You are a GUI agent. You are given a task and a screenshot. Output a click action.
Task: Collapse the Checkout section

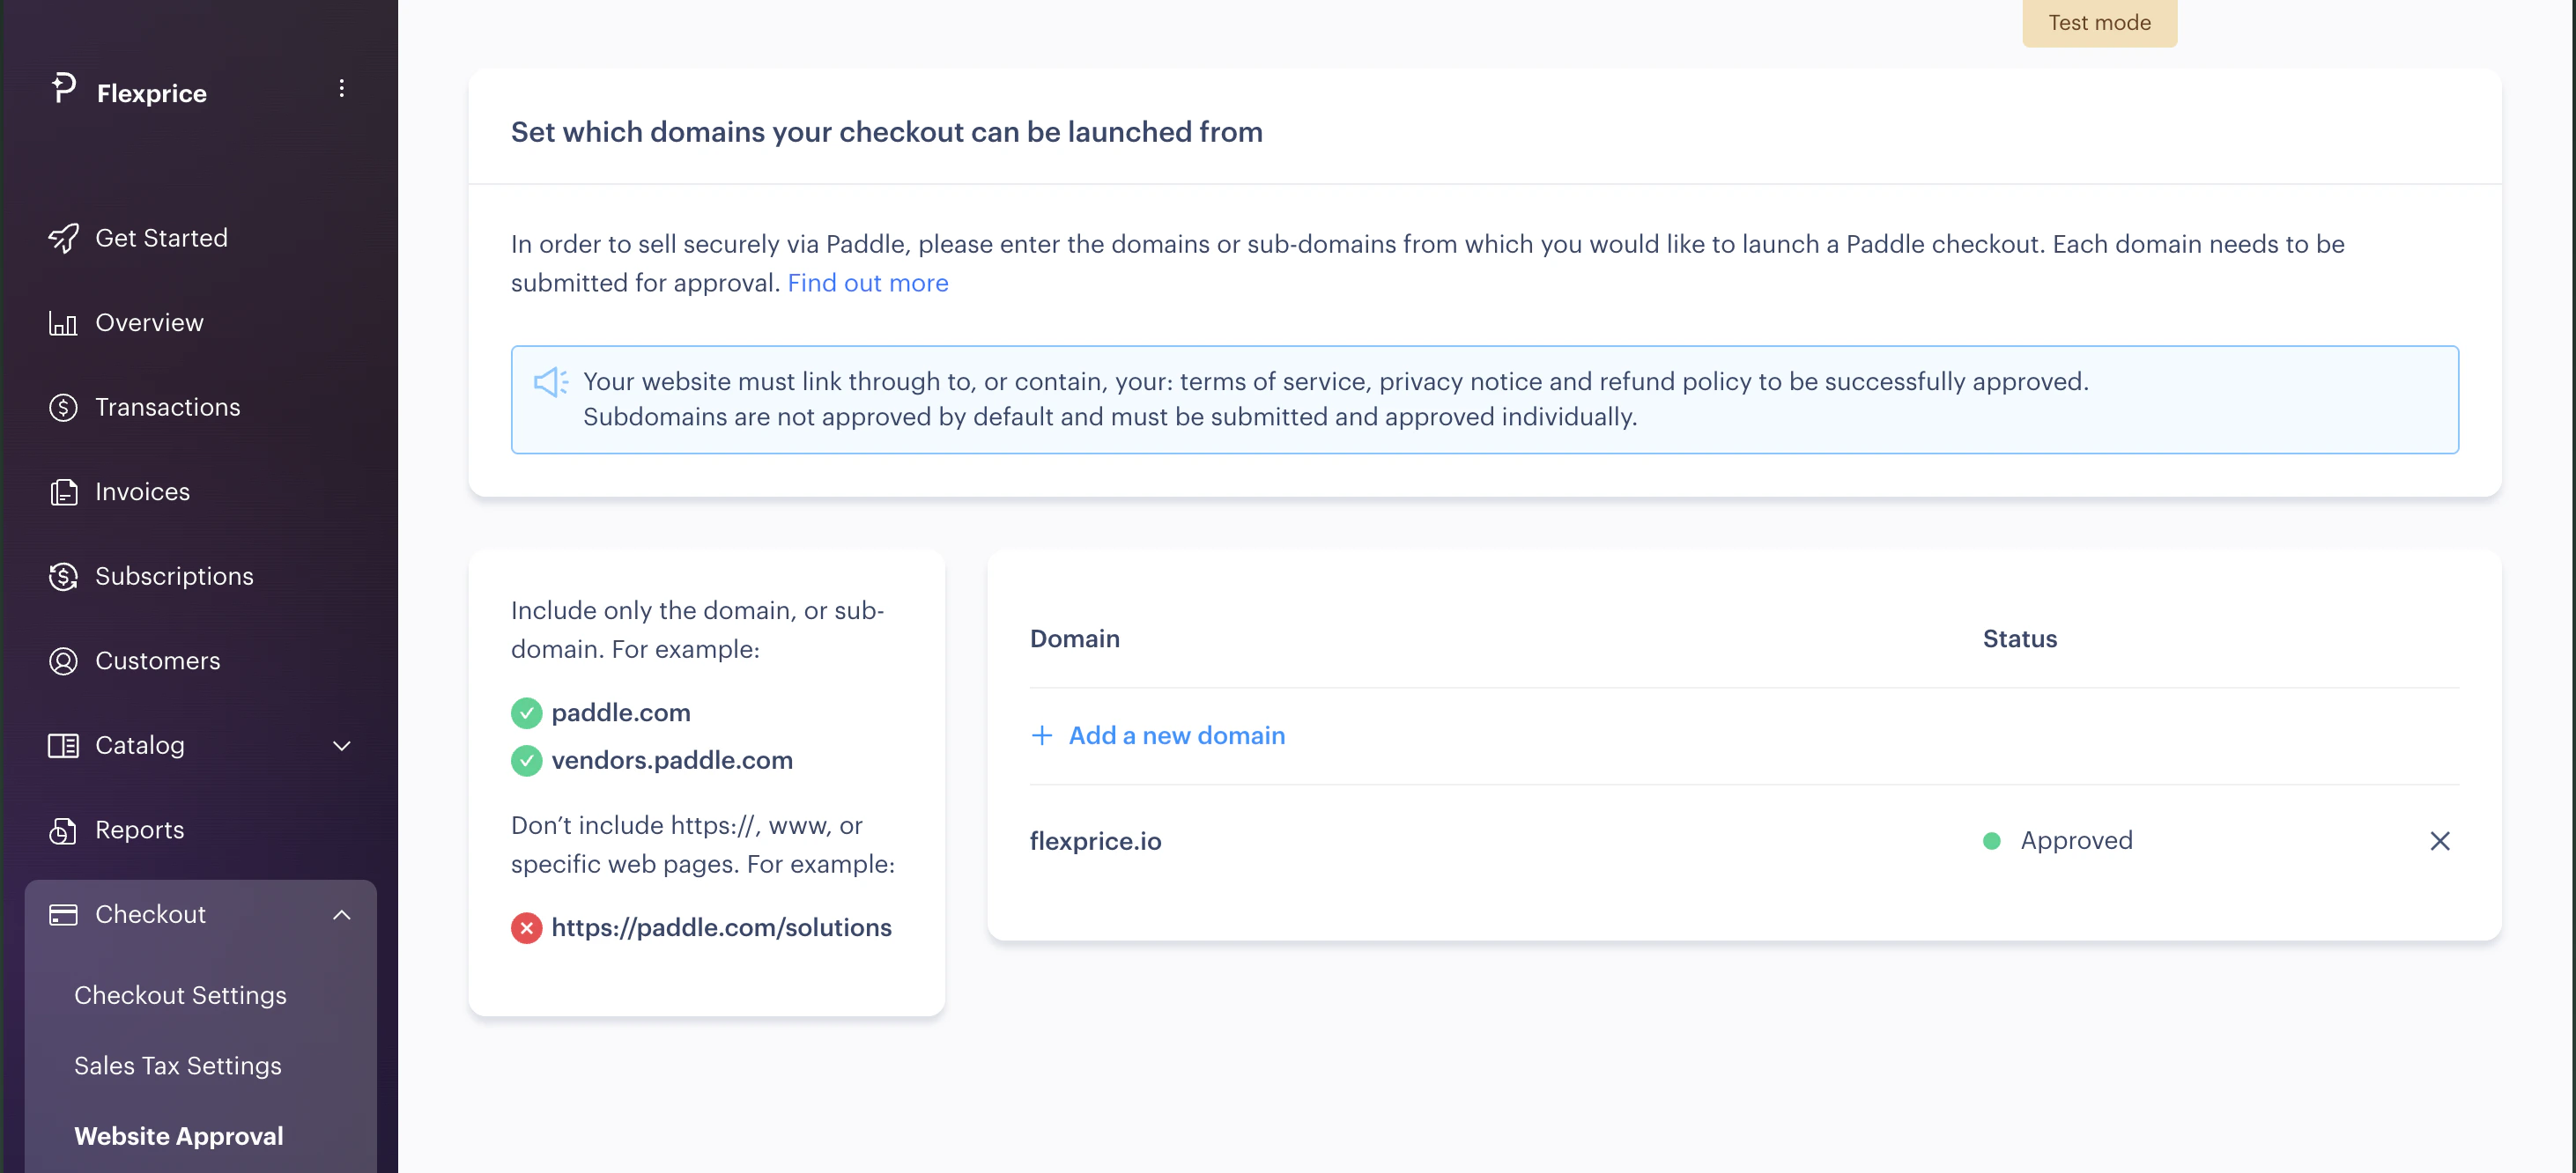click(341, 914)
